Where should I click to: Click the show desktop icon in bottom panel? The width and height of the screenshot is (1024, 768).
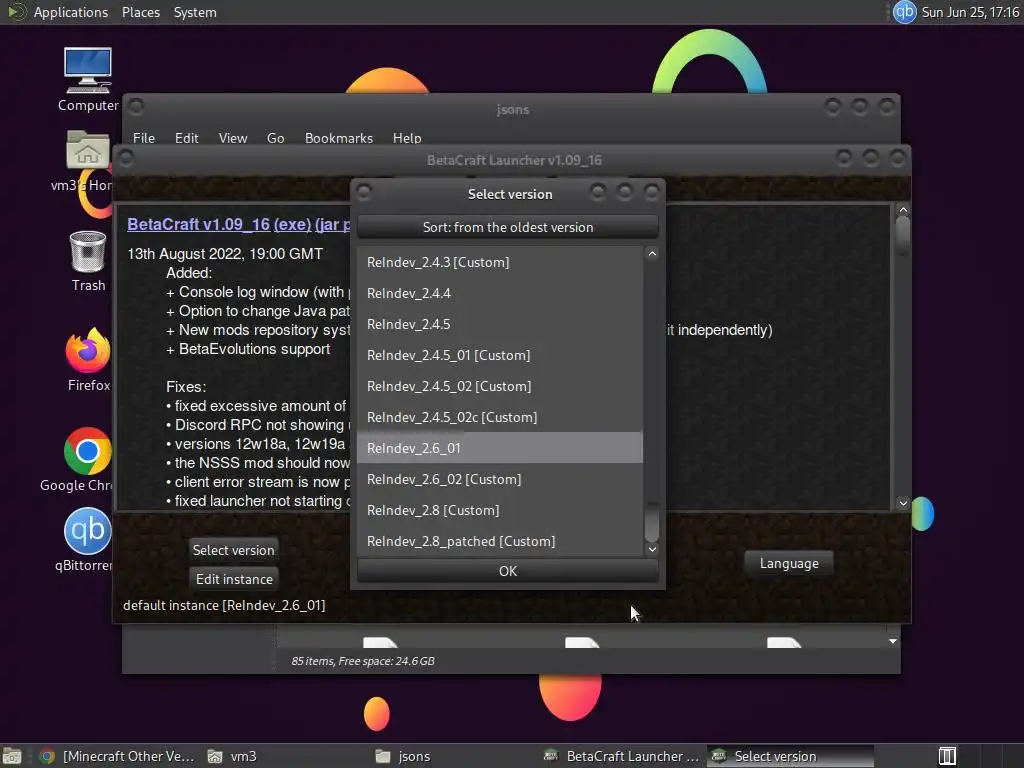(12, 756)
